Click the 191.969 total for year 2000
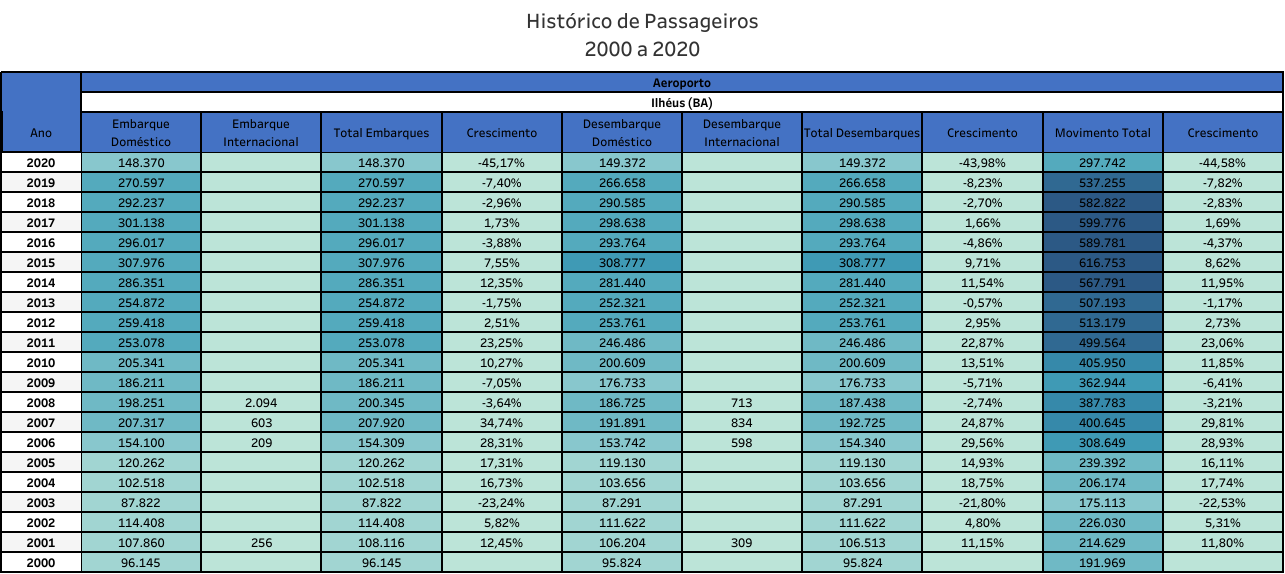The height and width of the screenshot is (574, 1285). (1103, 562)
